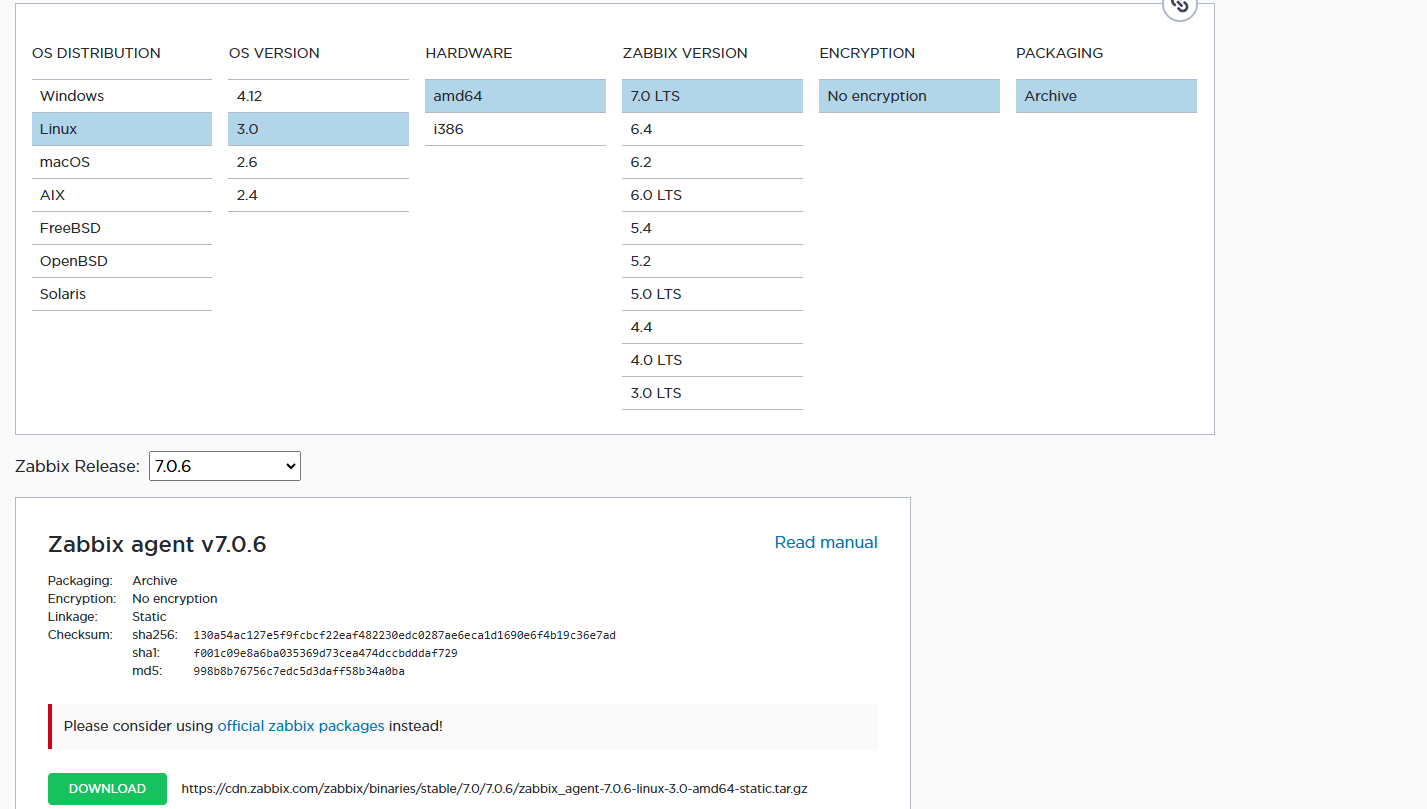Select Archive packaging option
Viewport: 1427px width, 809px height.
click(x=1106, y=96)
